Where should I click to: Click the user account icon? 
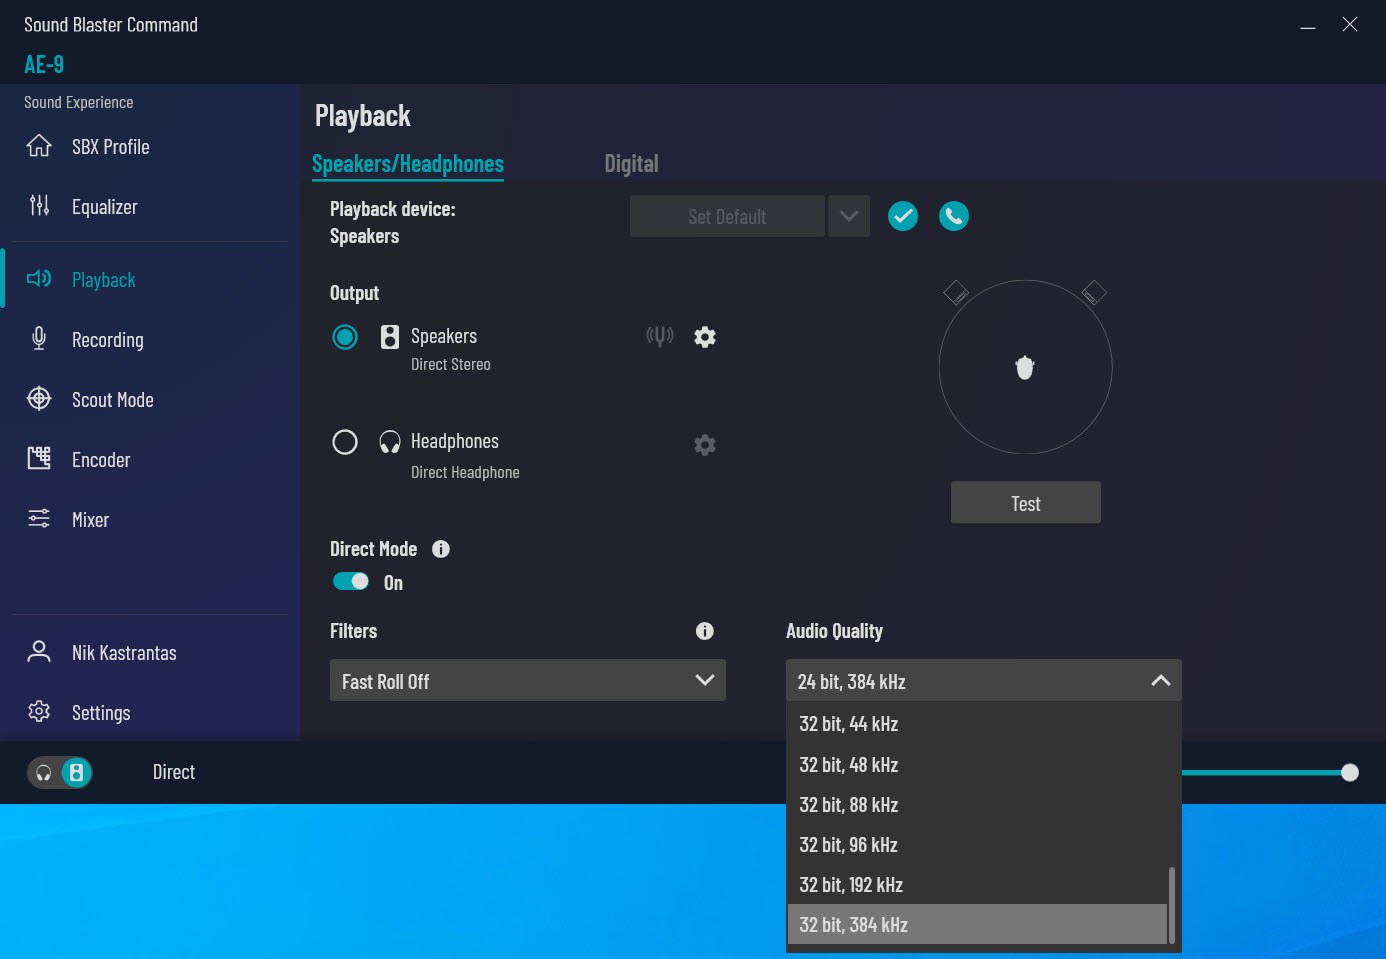(39, 652)
